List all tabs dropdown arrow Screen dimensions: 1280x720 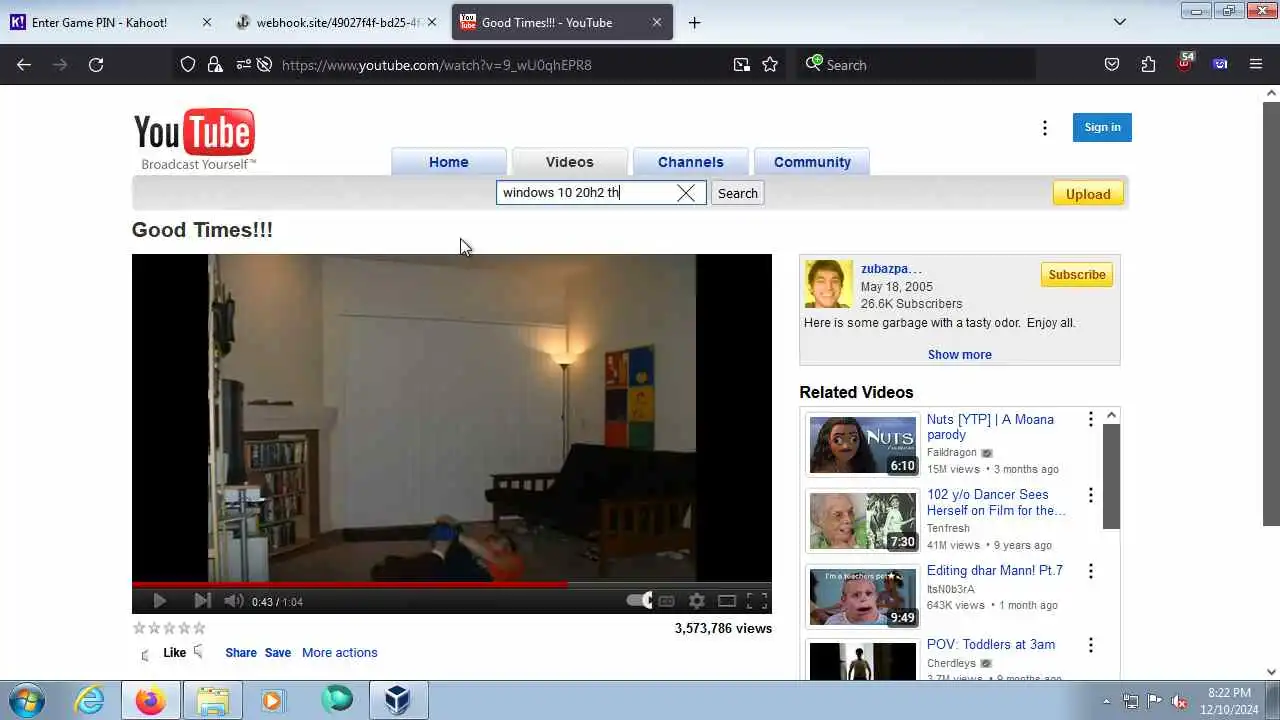(1120, 22)
